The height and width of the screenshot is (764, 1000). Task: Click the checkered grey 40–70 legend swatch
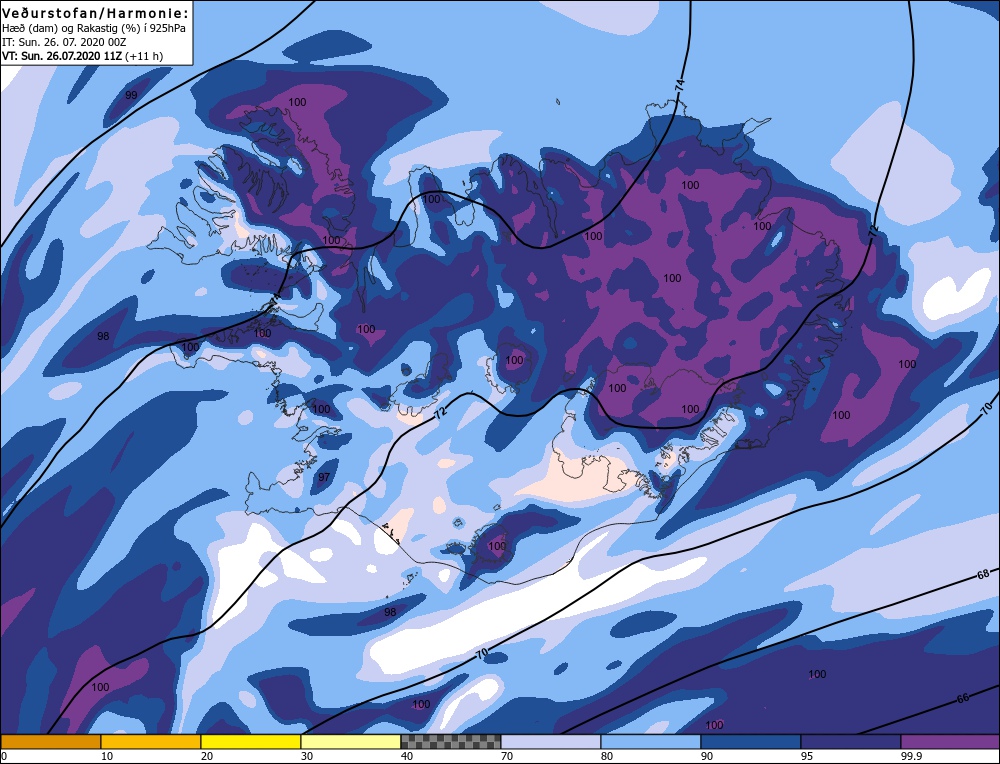click(451, 741)
